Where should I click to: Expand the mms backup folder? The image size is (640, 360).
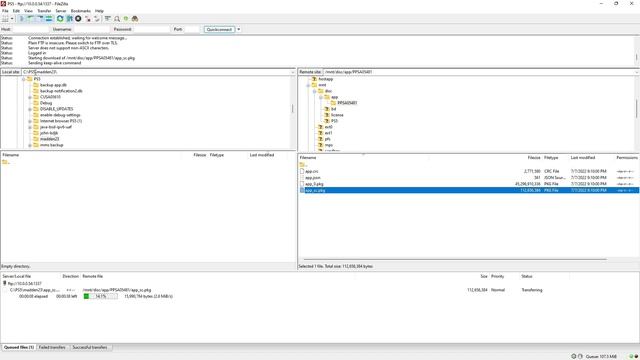point(30,145)
